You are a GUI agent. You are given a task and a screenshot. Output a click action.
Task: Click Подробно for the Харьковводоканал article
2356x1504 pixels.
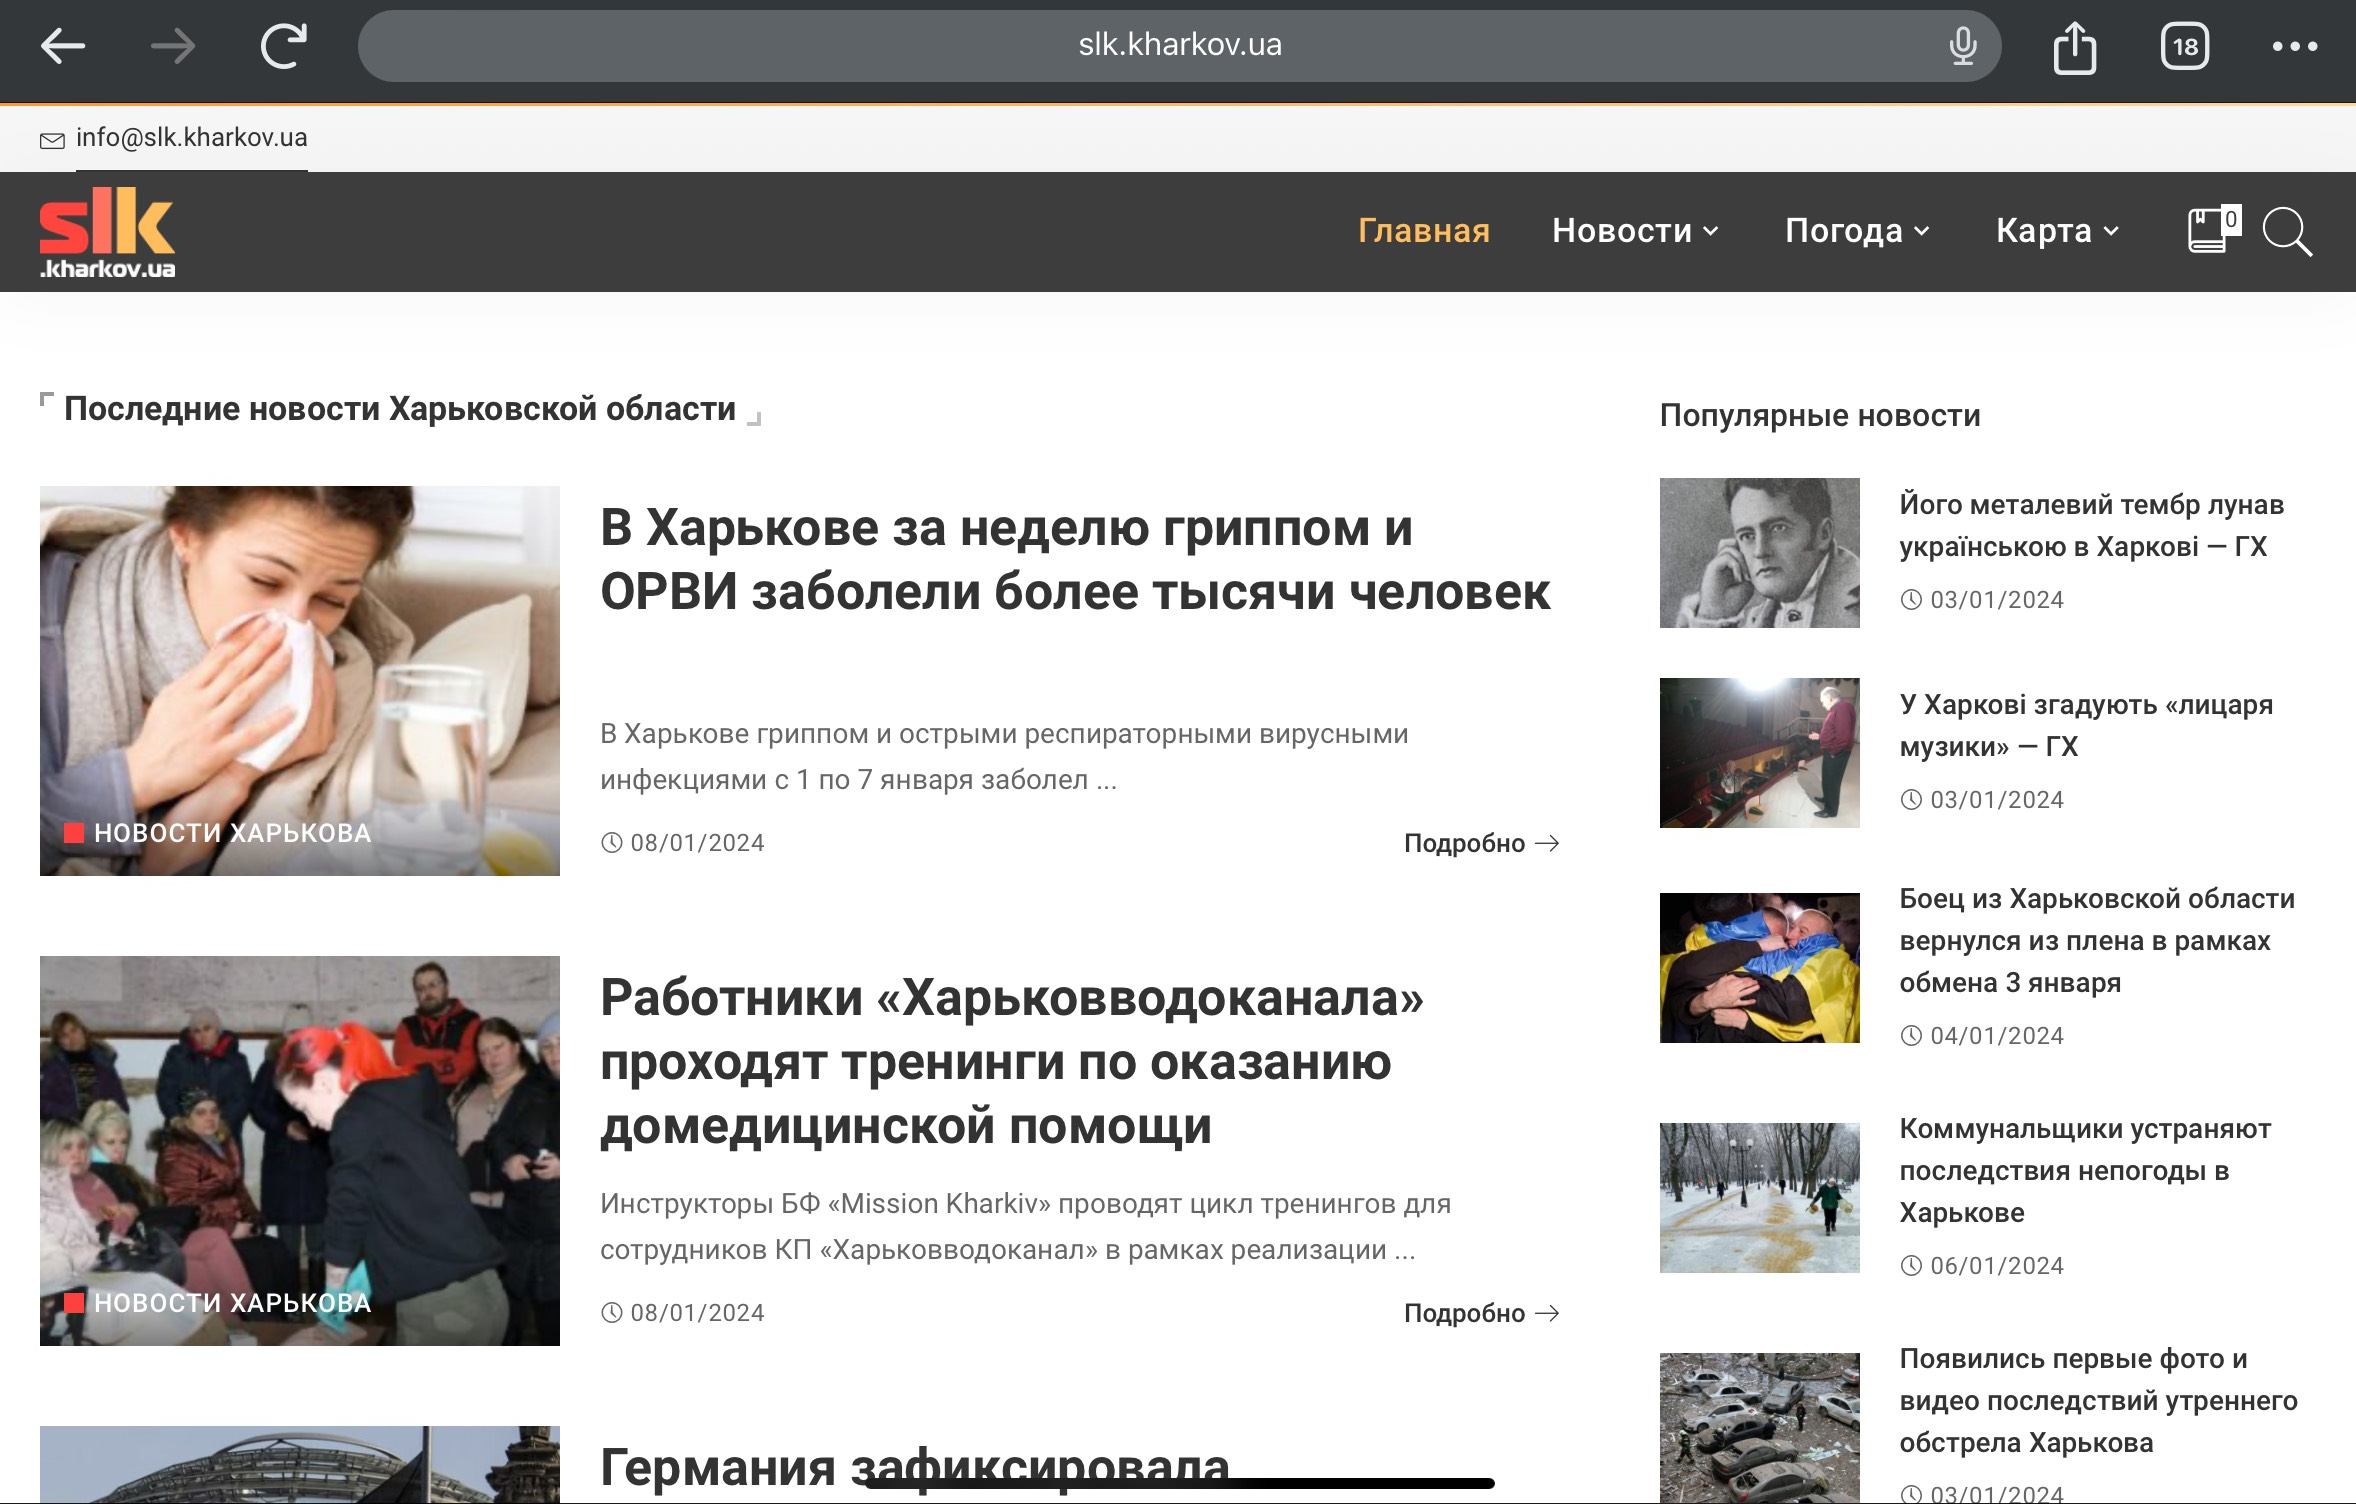coord(1482,1313)
